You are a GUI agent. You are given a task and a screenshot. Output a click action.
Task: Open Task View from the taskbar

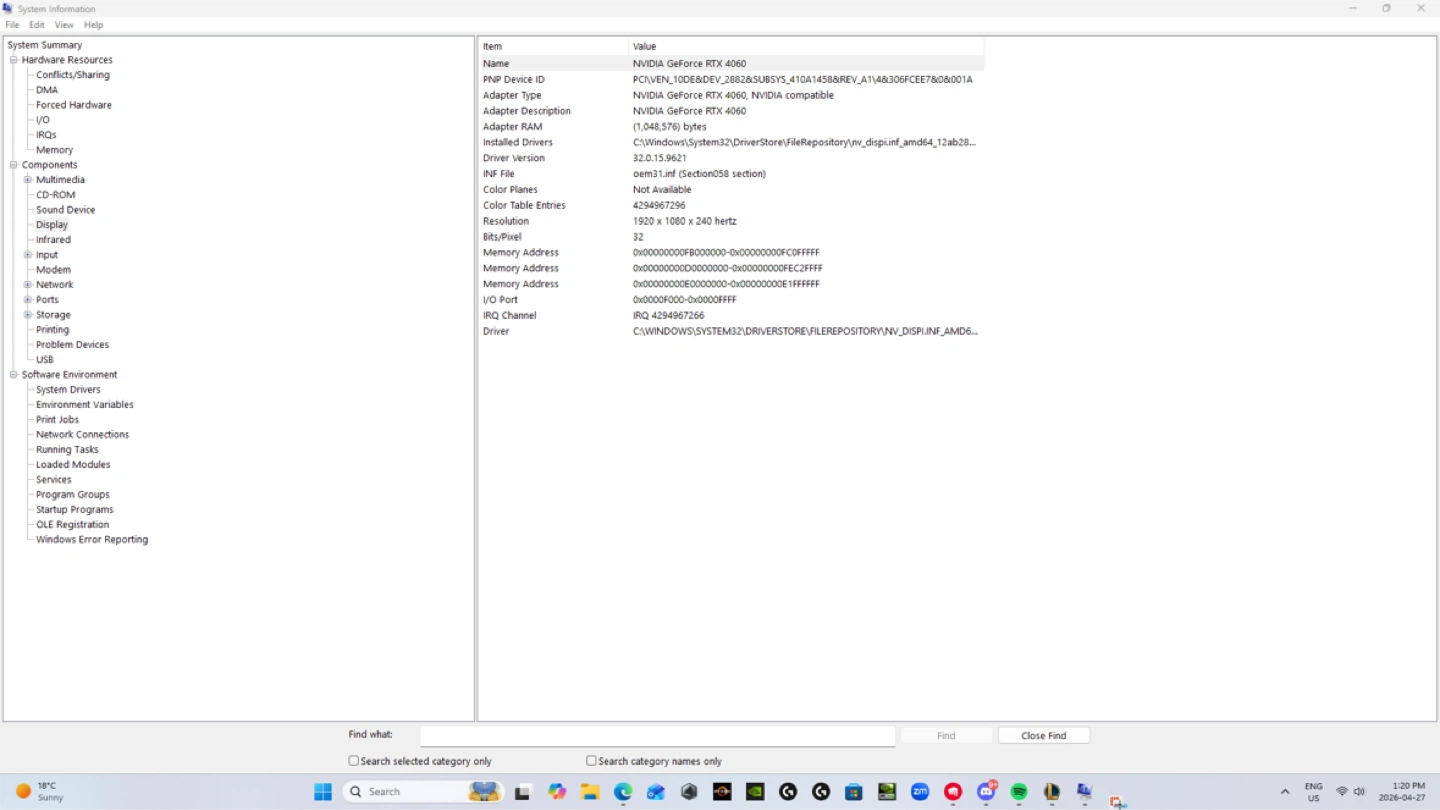[x=522, y=792]
